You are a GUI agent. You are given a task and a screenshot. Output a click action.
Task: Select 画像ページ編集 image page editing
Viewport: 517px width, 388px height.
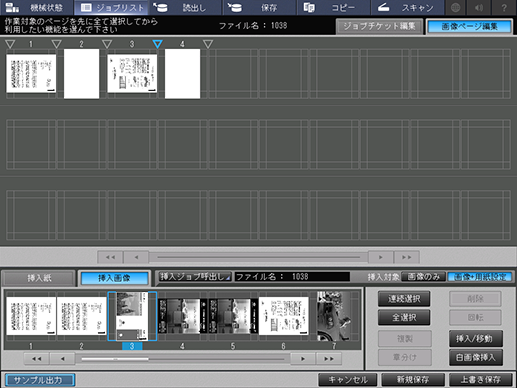point(469,26)
